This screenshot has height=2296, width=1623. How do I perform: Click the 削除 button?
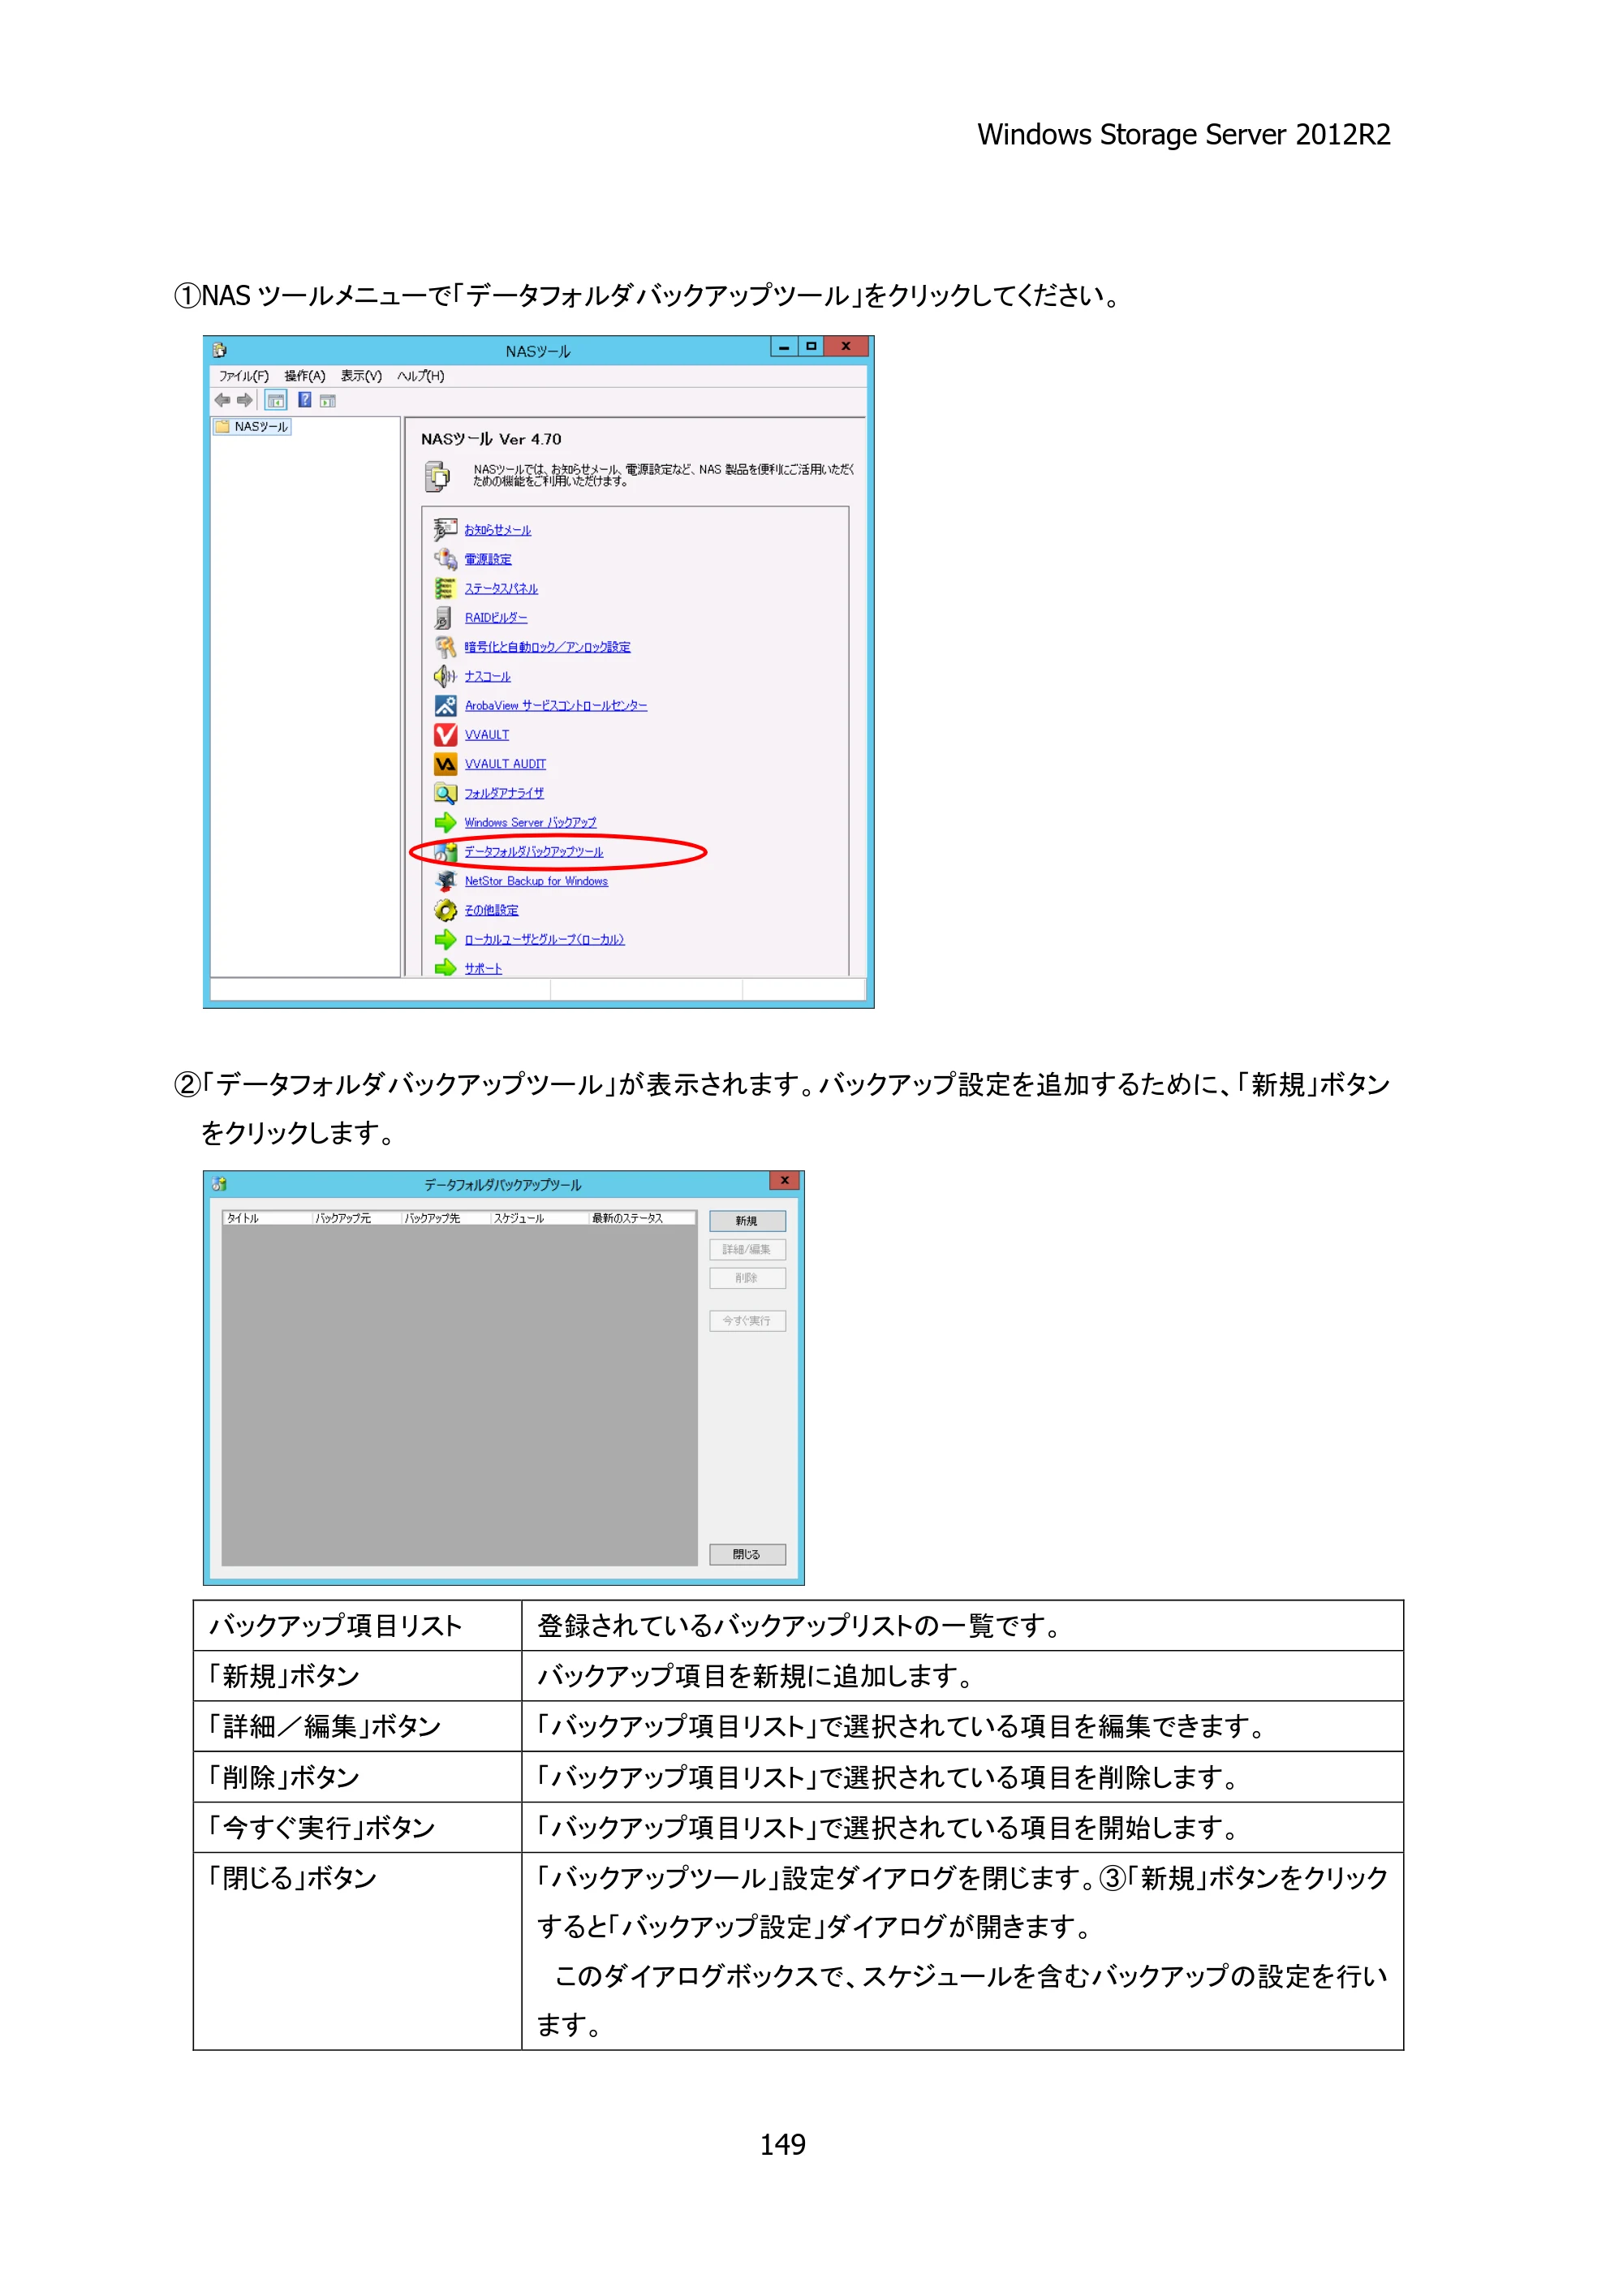tap(747, 1277)
